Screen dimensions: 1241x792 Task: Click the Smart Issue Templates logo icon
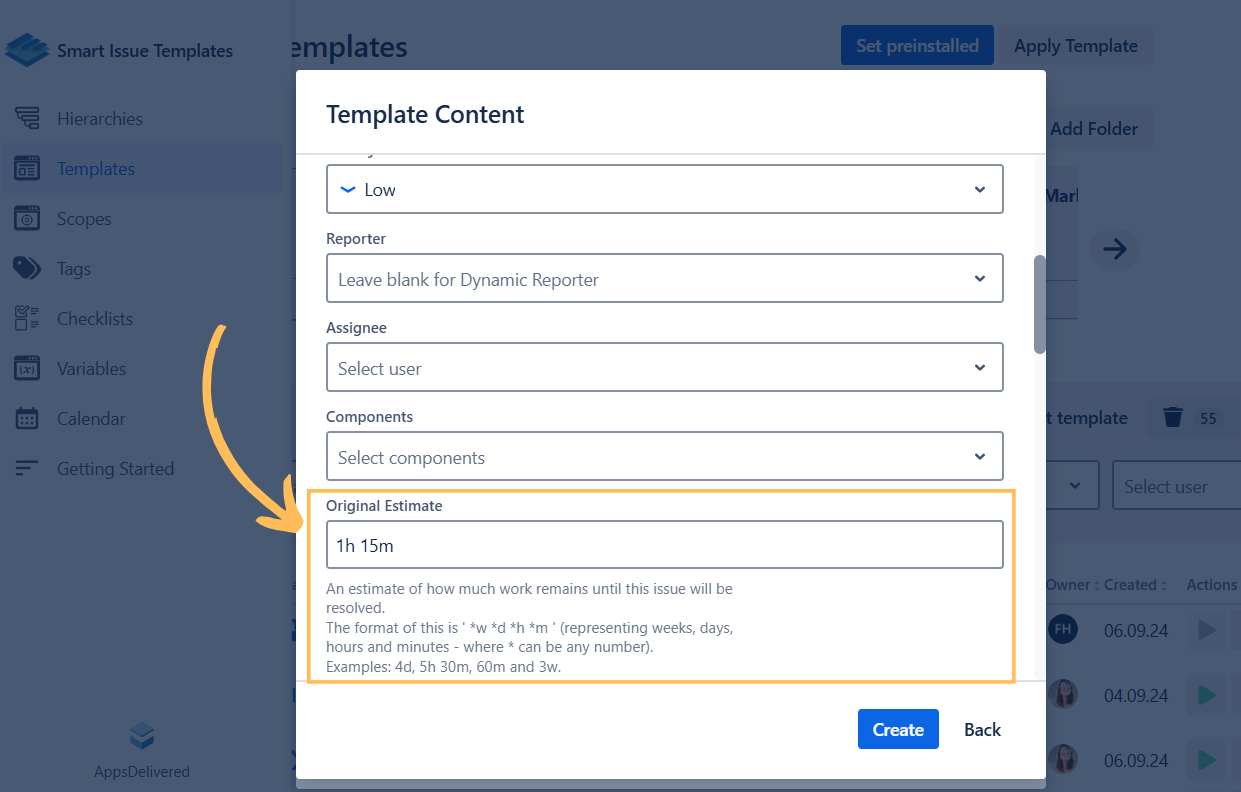(x=27, y=50)
